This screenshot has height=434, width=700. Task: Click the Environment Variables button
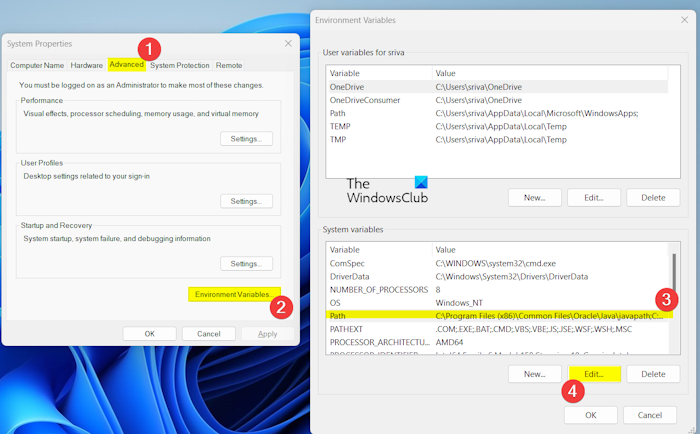click(234, 294)
